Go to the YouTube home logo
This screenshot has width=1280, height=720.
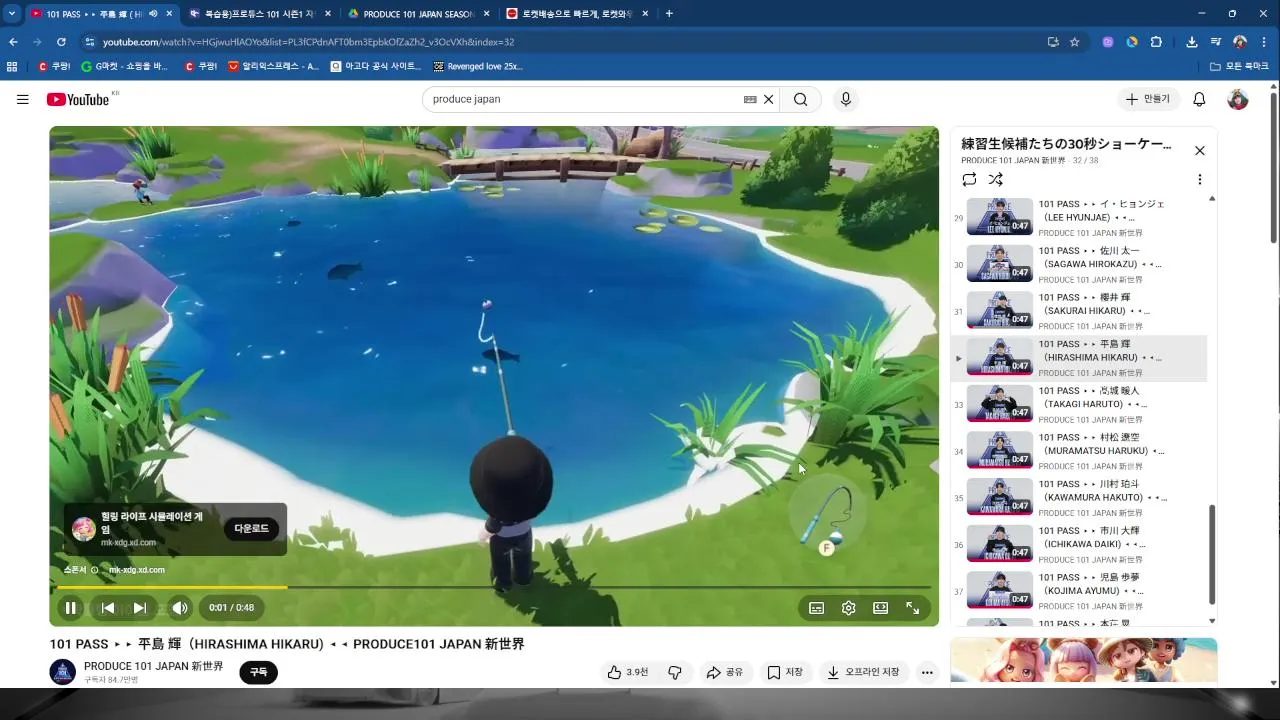78,99
